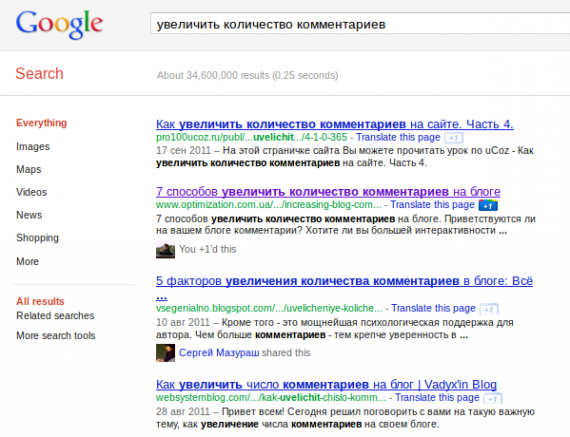Screen dimensions: 570x437
Task: Click Сергей Мазураш avatar thumbnail
Action: click(x=165, y=353)
